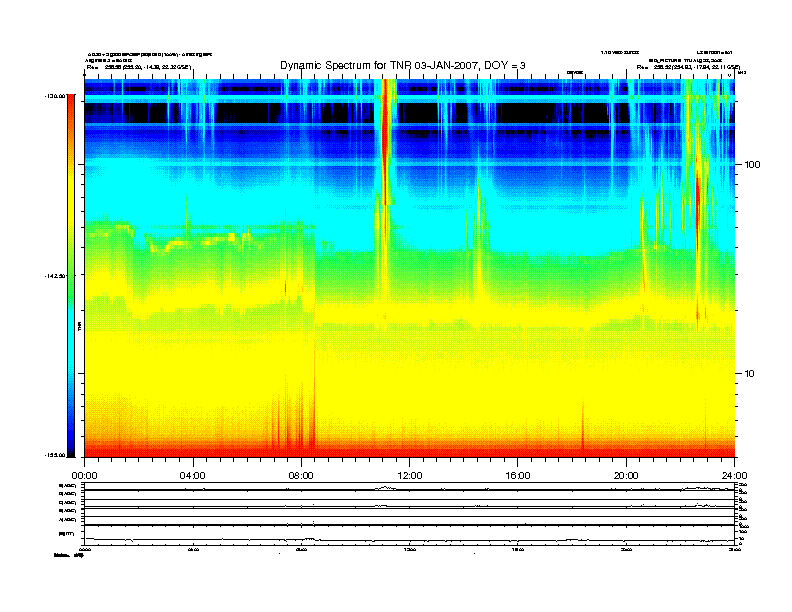Click the 'TNR' vertical label beside color bar
This screenshot has height=612, width=792.
tap(79, 327)
